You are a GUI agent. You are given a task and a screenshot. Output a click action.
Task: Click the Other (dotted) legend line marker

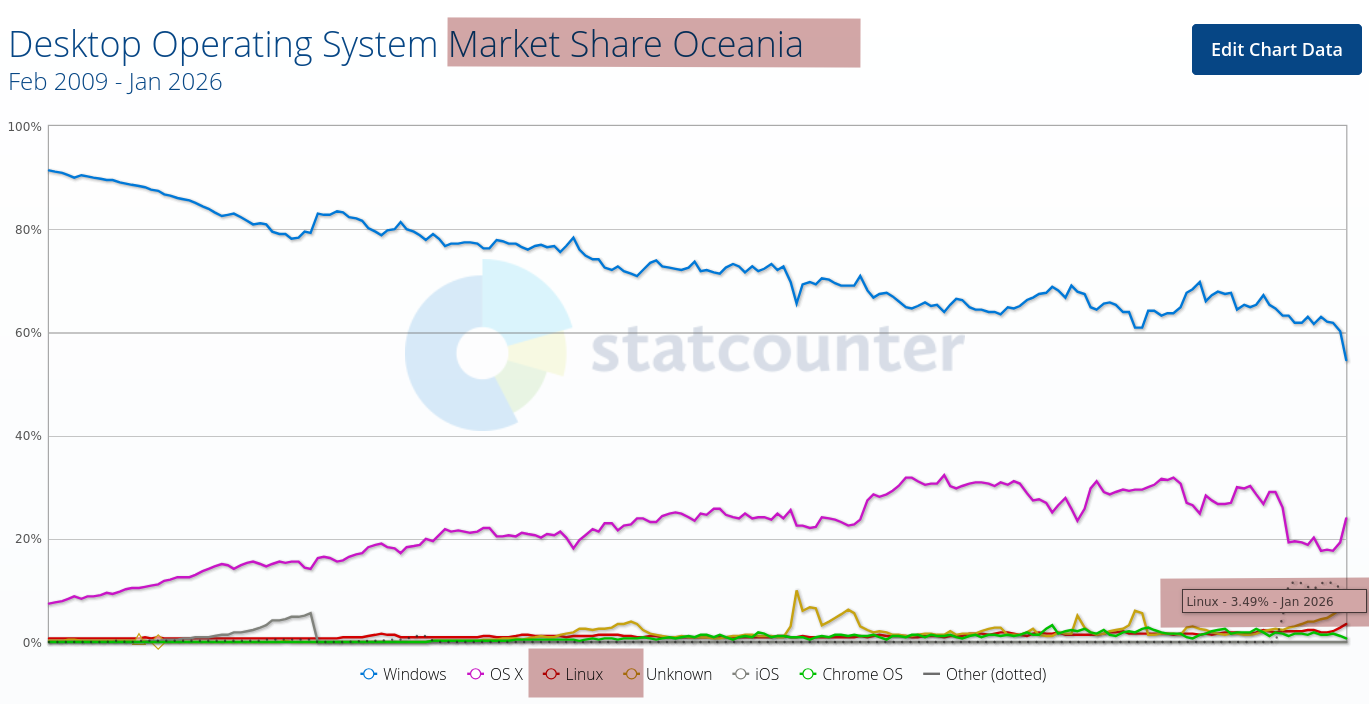click(x=932, y=674)
